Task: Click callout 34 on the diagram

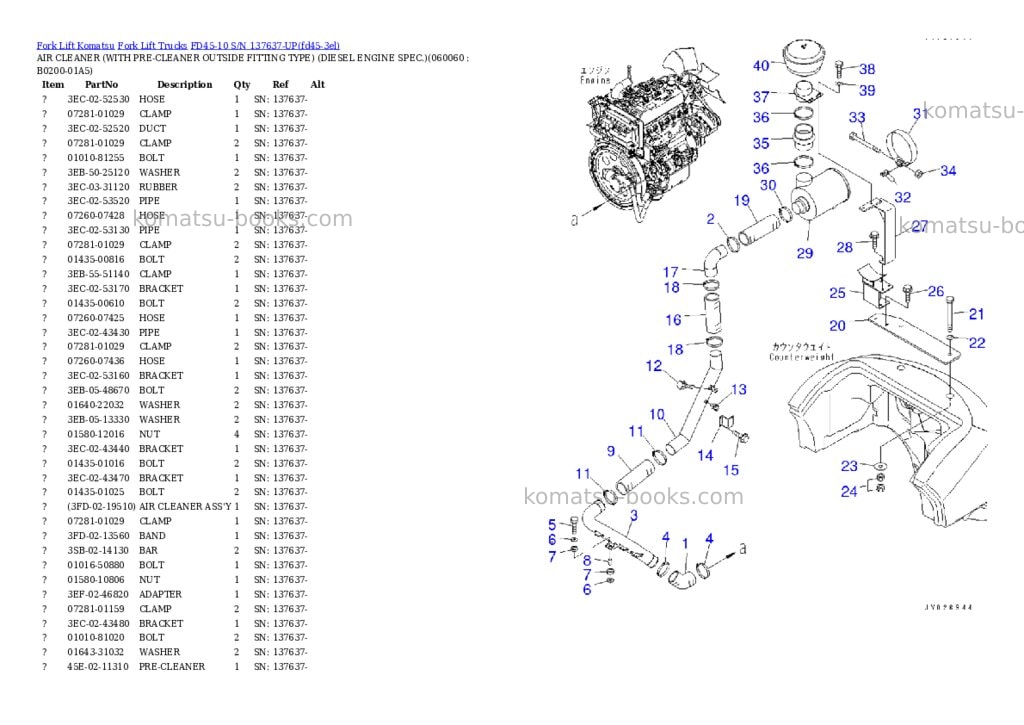Action: (948, 170)
